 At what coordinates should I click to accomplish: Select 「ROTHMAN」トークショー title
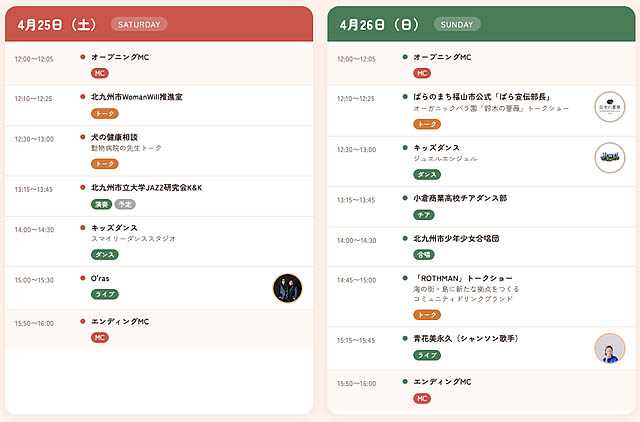(463, 278)
